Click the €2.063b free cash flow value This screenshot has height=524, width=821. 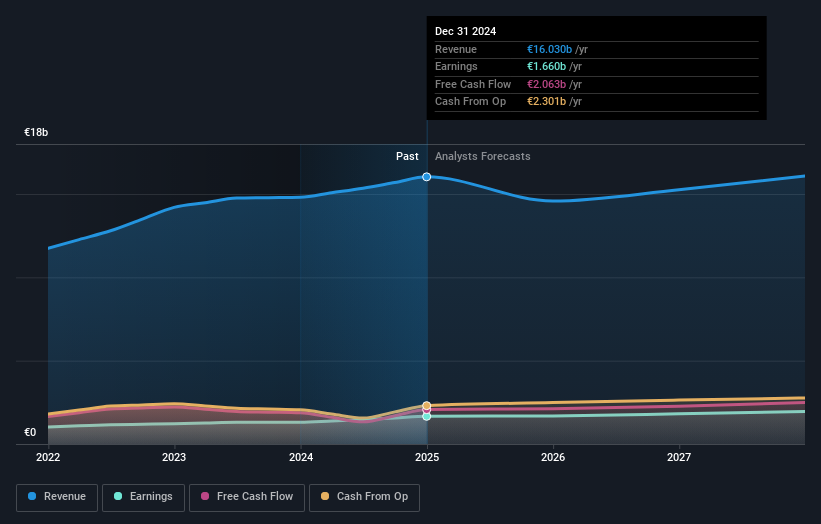pos(546,84)
